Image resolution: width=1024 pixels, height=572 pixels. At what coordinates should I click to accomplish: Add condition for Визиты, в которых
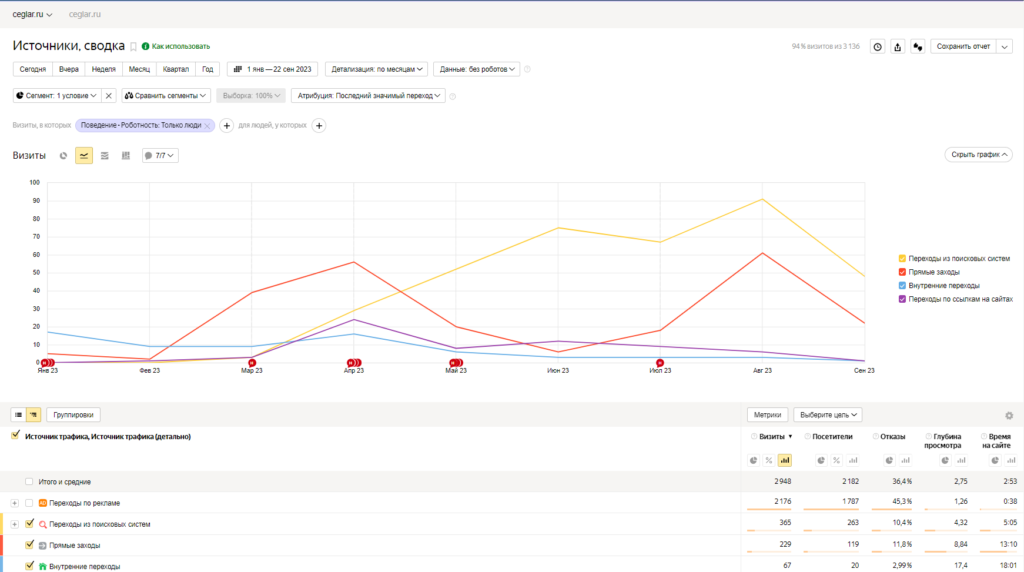tap(227, 125)
